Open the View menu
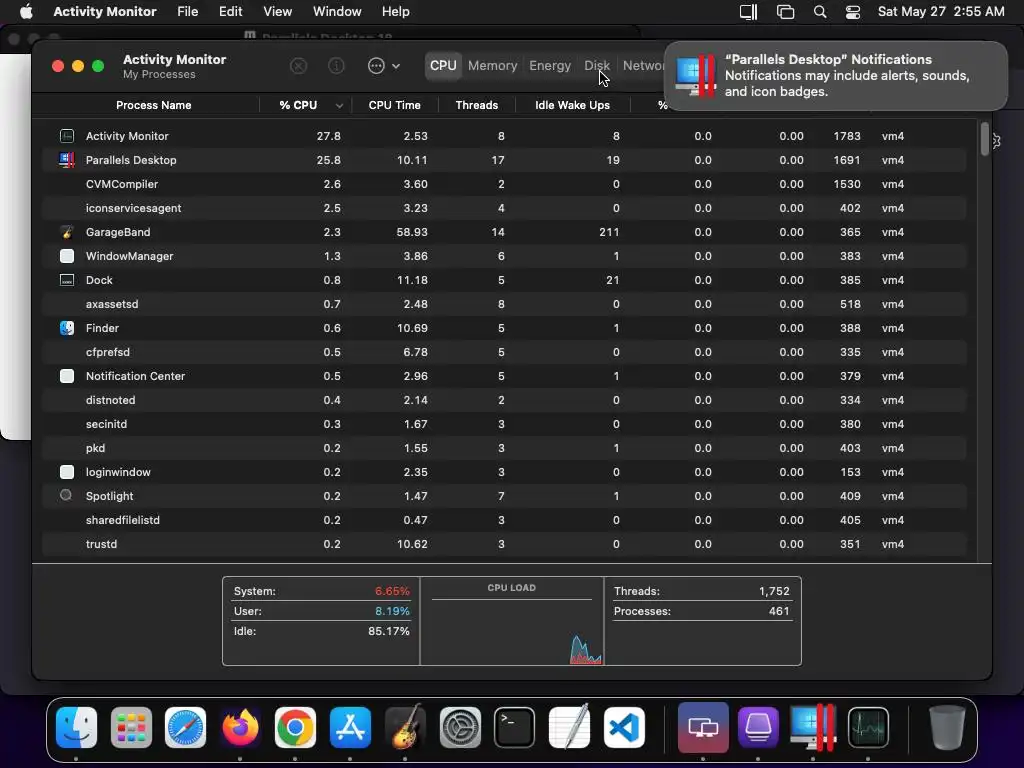Viewport: 1024px width, 768px height. (278, 11)
